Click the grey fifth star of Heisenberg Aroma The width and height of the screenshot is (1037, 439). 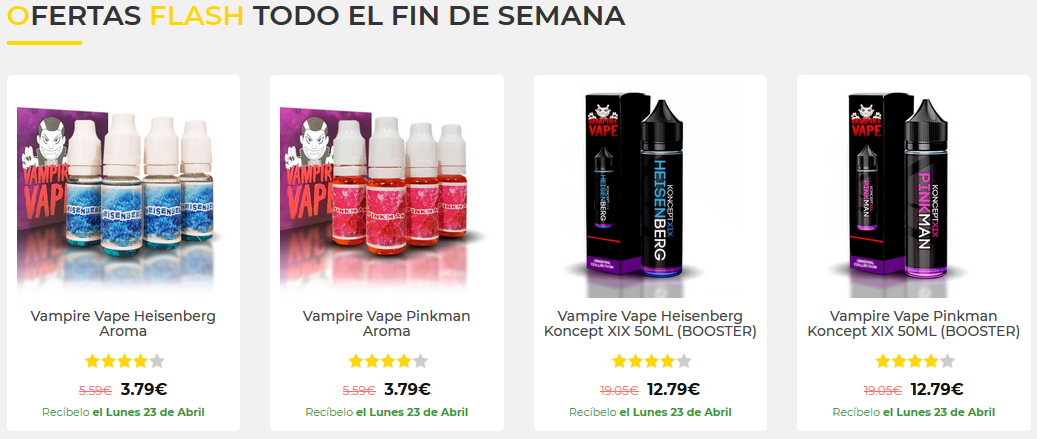tap(157, 361)
